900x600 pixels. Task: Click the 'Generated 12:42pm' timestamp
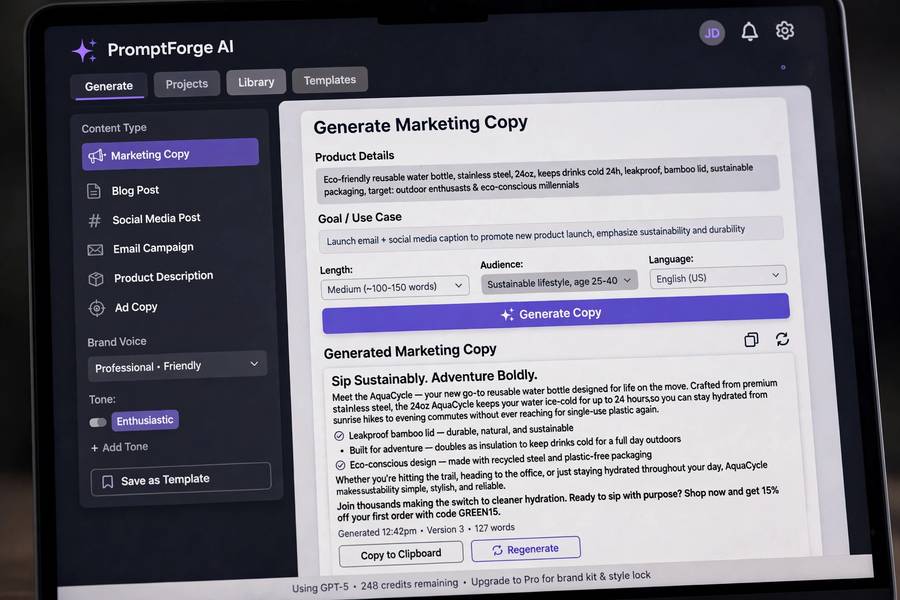coord(377,532)
